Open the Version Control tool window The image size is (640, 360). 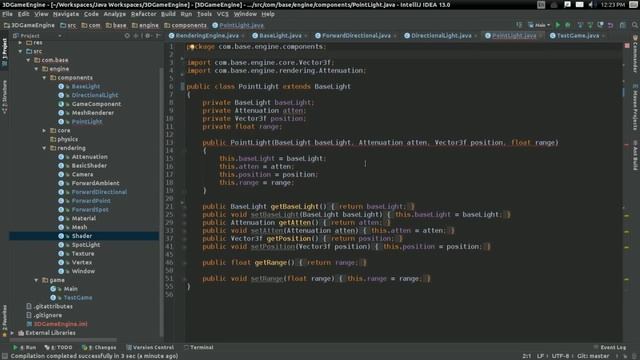(150, 347)
